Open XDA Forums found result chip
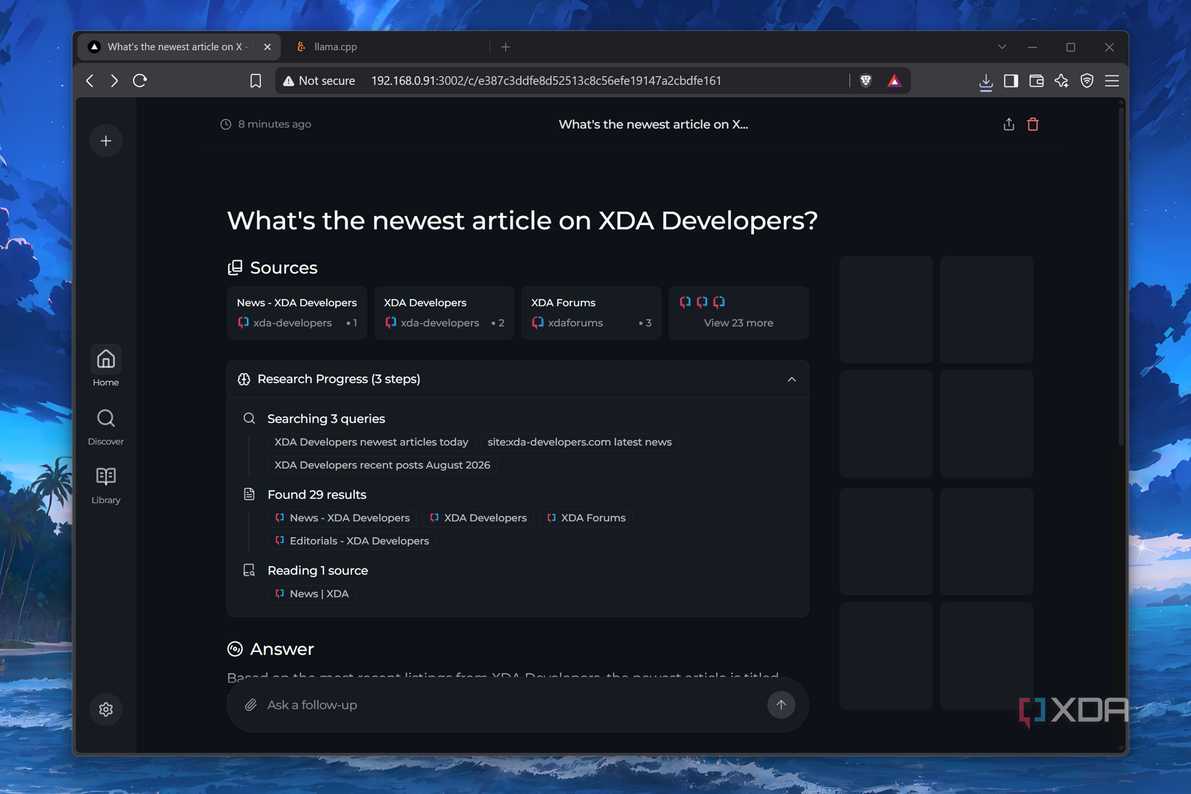The width and height of the screenshot is (1191, 794). (586, 518)
